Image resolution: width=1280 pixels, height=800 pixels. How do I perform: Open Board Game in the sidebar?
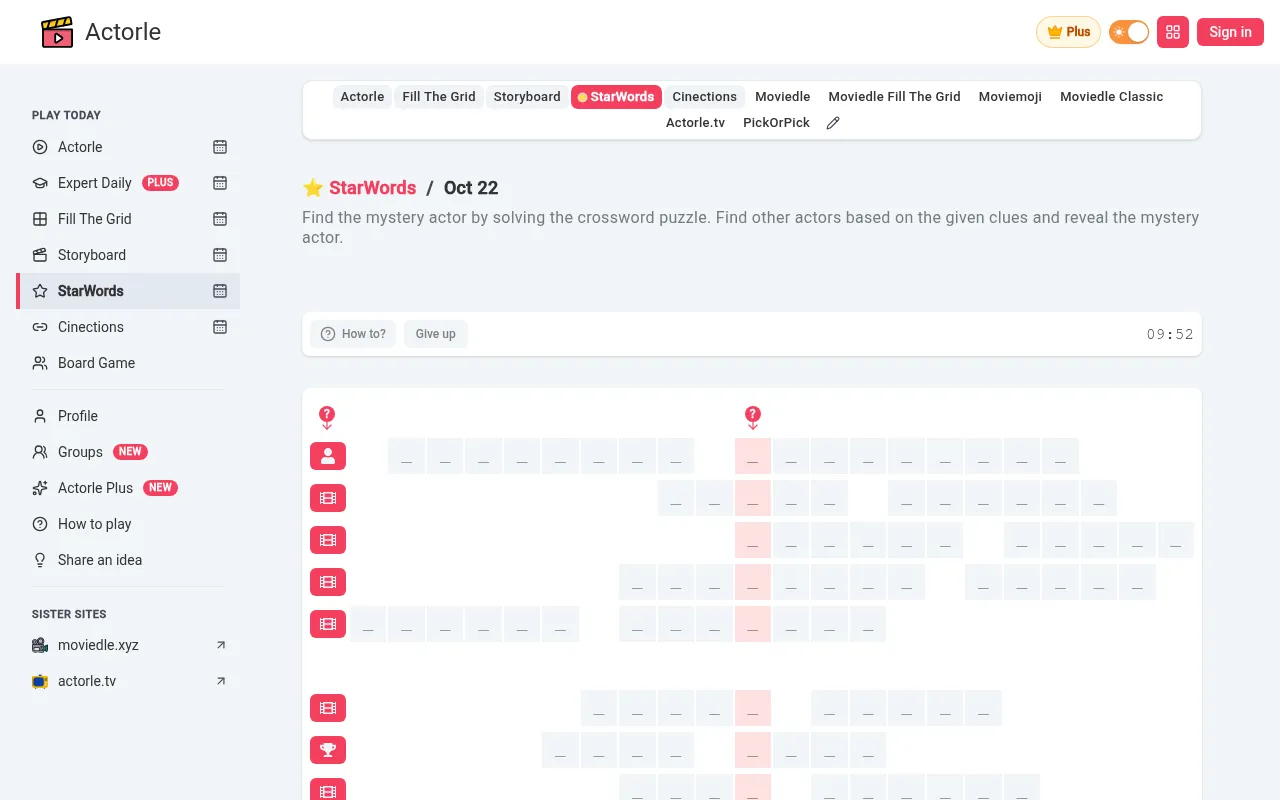point(128,363)
